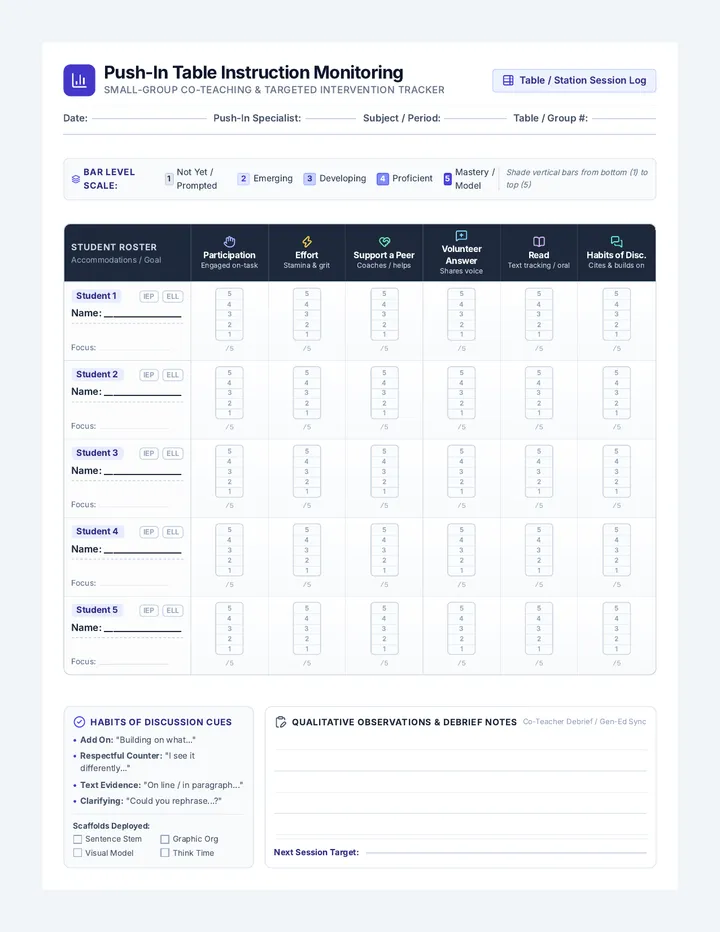The height and width of the screenshot is (932, 720).
Task: Select level 4 Proficient swatch
Action: (x=382, y=178)
